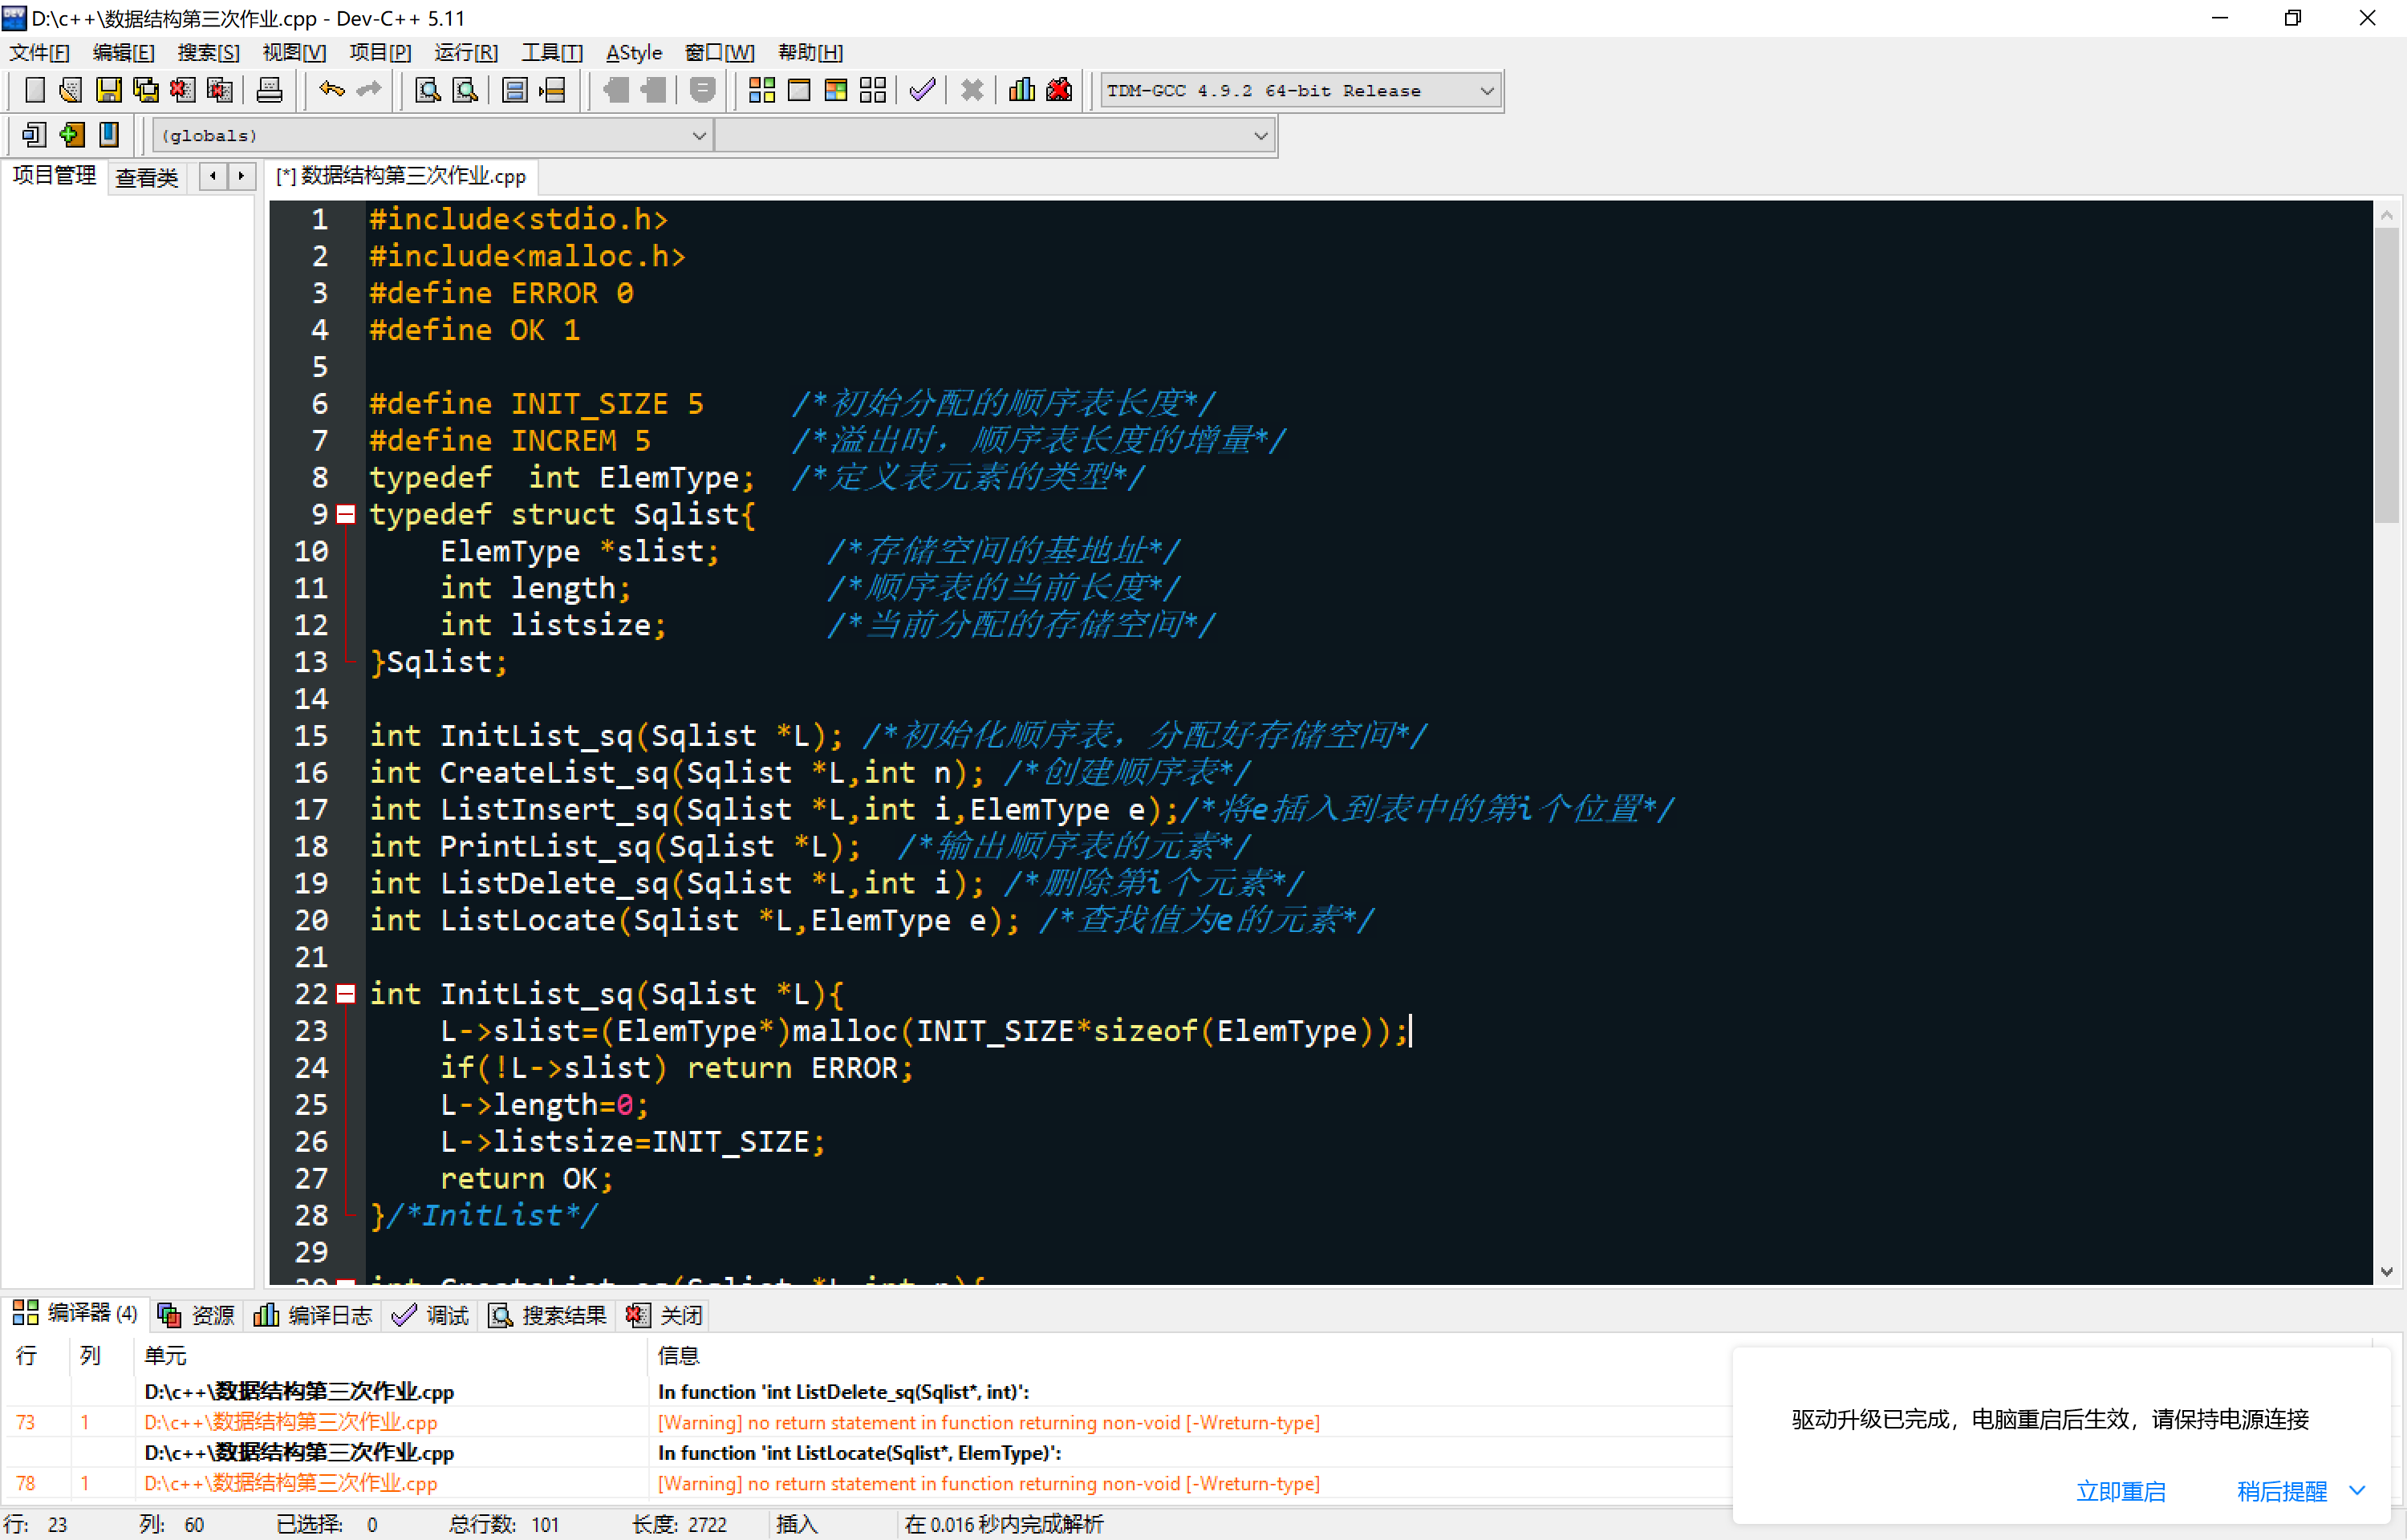
Task: Expand the notification options chevron beside 稍后提醒
Action: click(2357, 1490)
